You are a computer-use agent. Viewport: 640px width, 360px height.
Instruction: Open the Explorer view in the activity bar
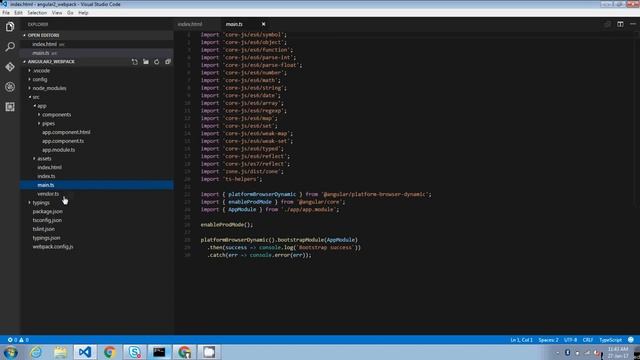click(x=10, y=27)
